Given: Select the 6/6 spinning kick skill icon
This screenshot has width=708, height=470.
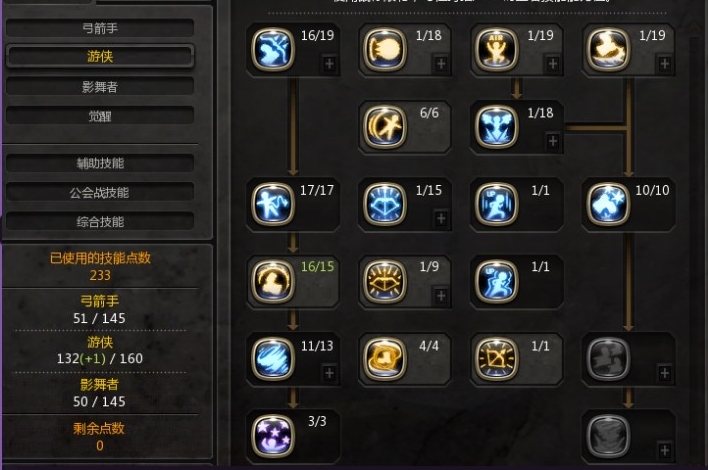Looking at the screenshot, I should click(385, 127).
